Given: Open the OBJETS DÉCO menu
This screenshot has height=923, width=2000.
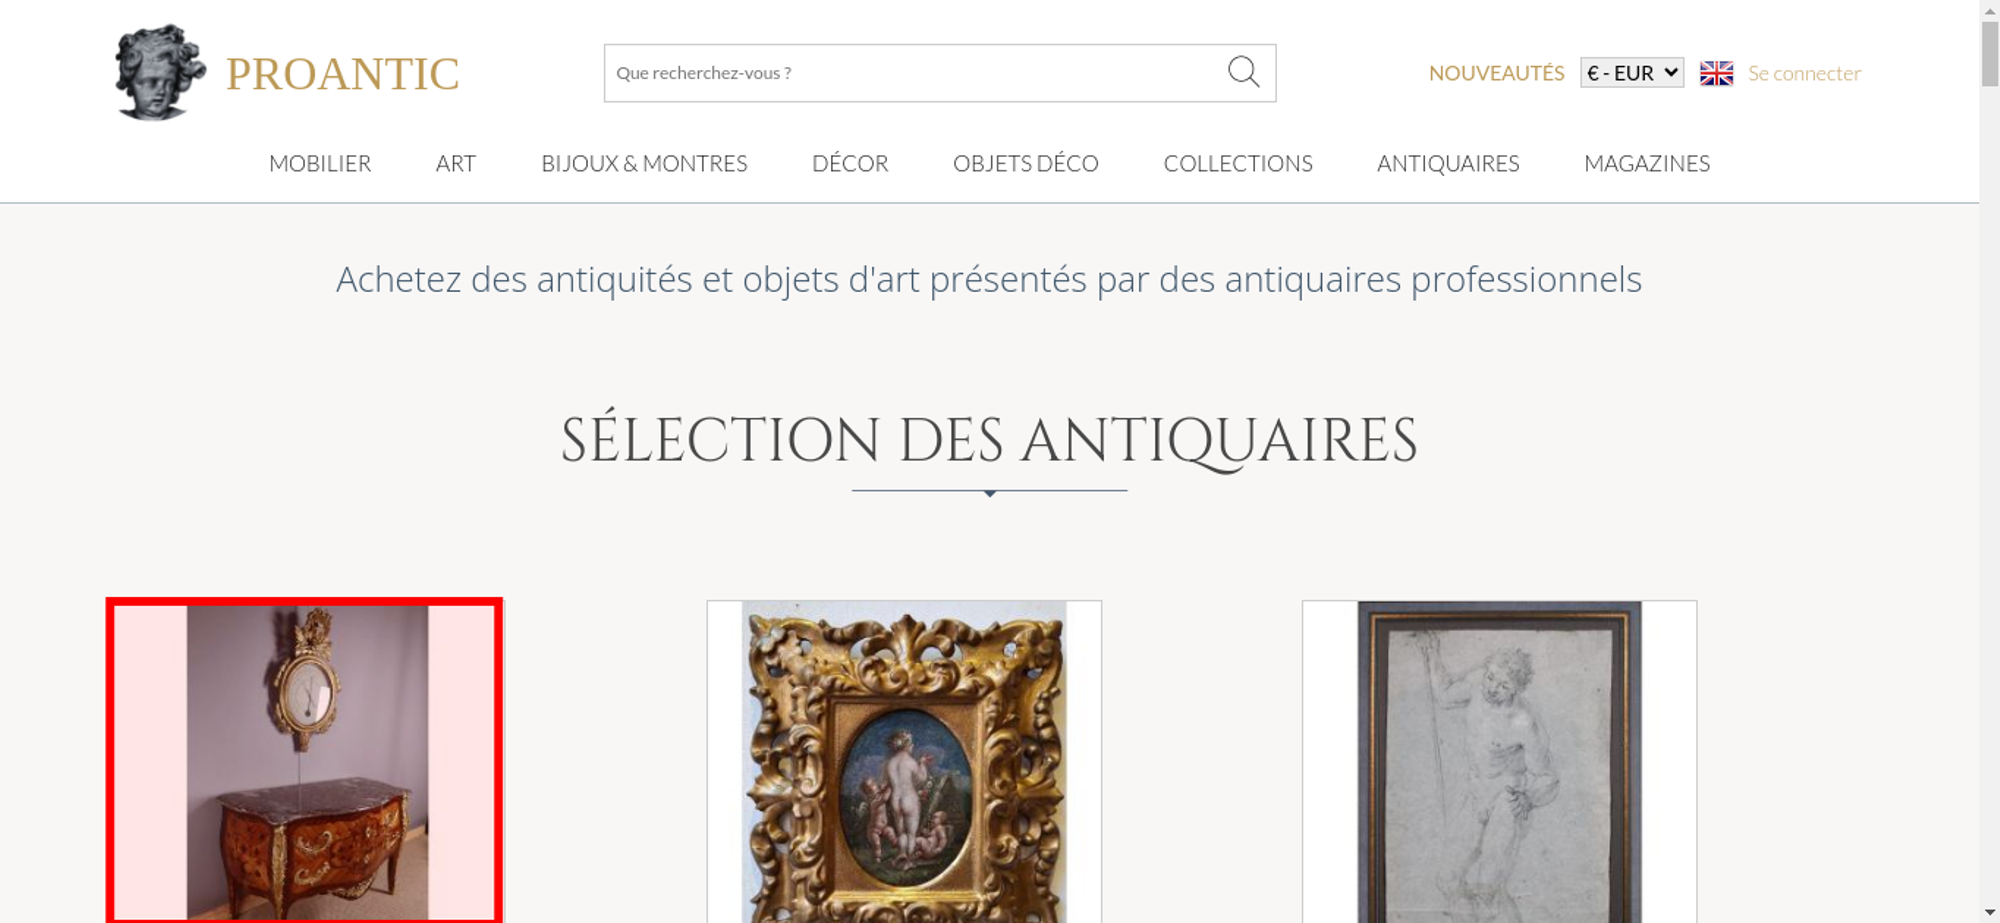Looking at the screenshot, I should point(1026,163).
